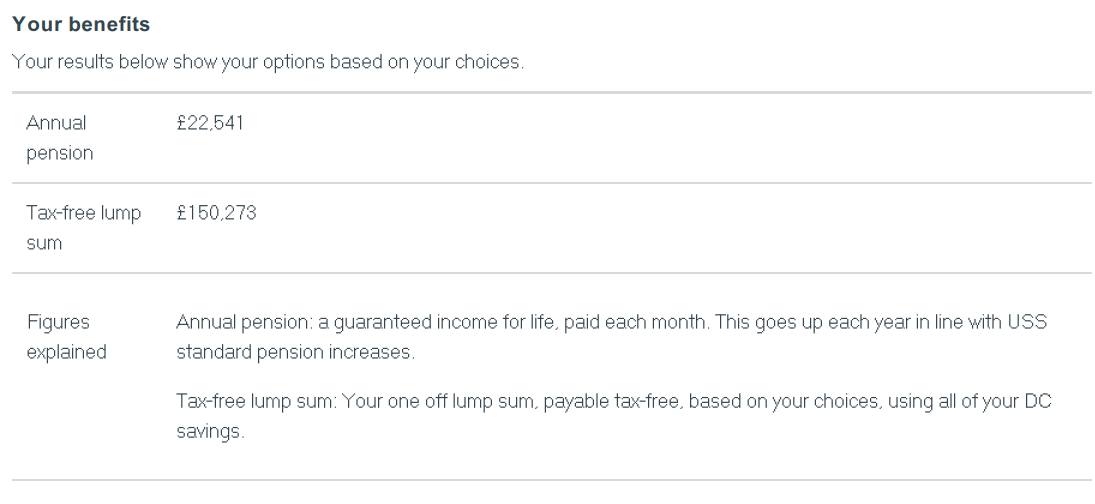
Task: Click the word 'savings.' ending the explanation
Action: tap(210, 431)
